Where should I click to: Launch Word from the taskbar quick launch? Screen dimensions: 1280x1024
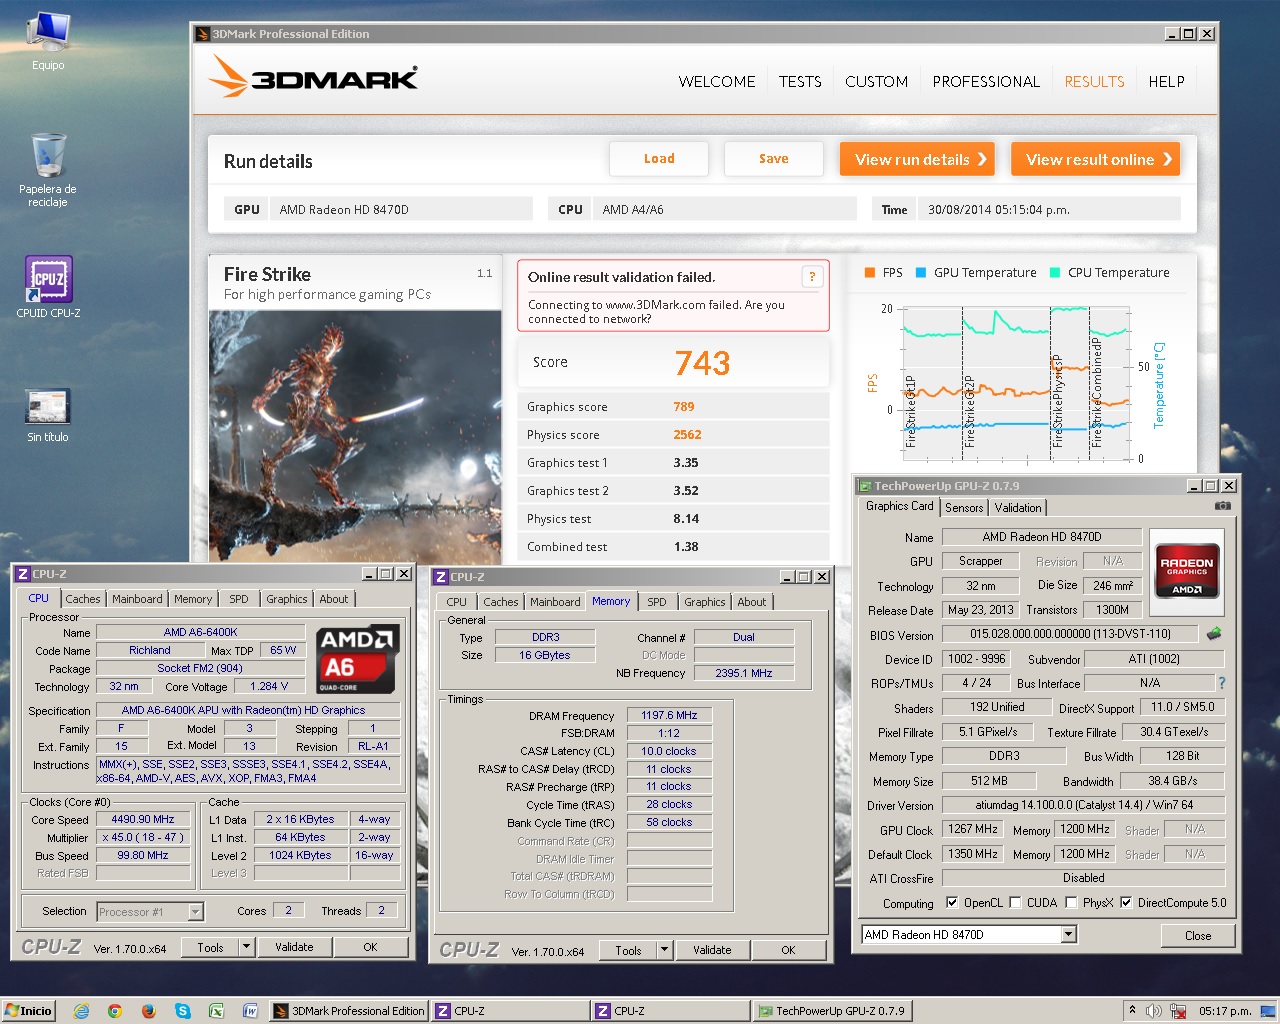(x=250, y=1011)
